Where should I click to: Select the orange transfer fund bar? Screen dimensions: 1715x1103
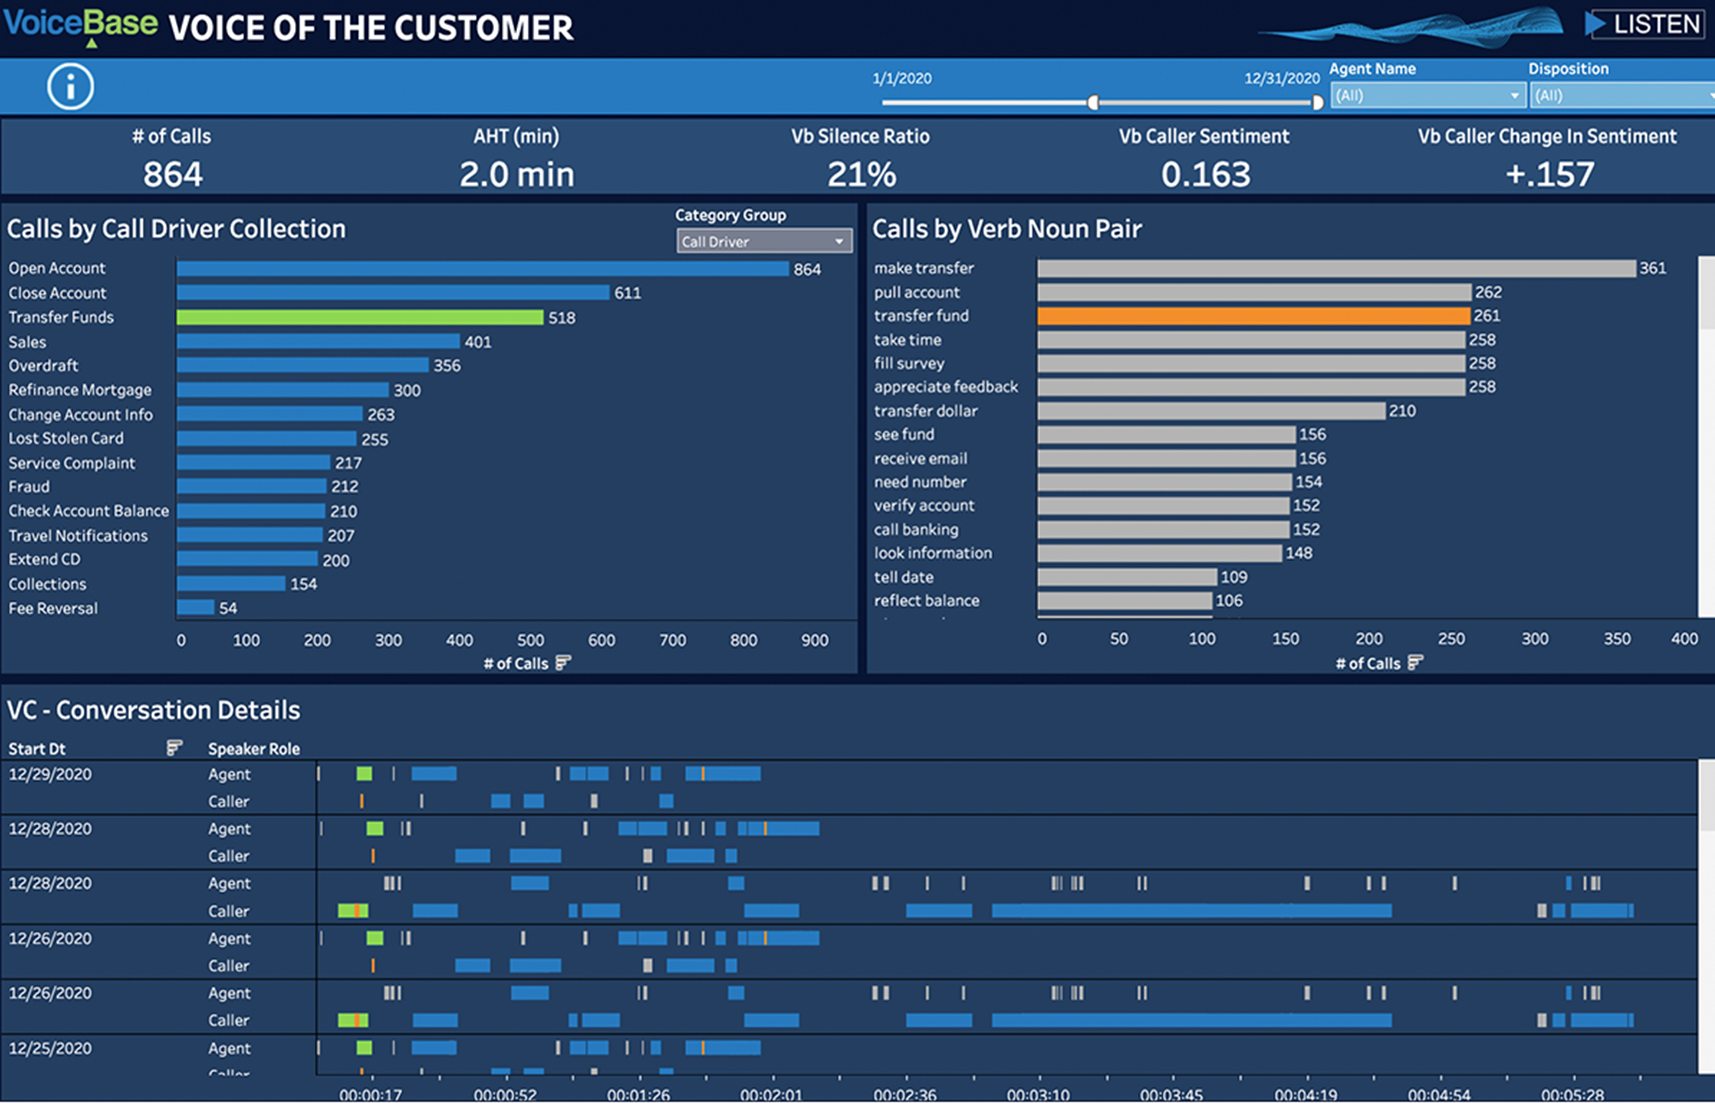click(x=1254, y=316)
